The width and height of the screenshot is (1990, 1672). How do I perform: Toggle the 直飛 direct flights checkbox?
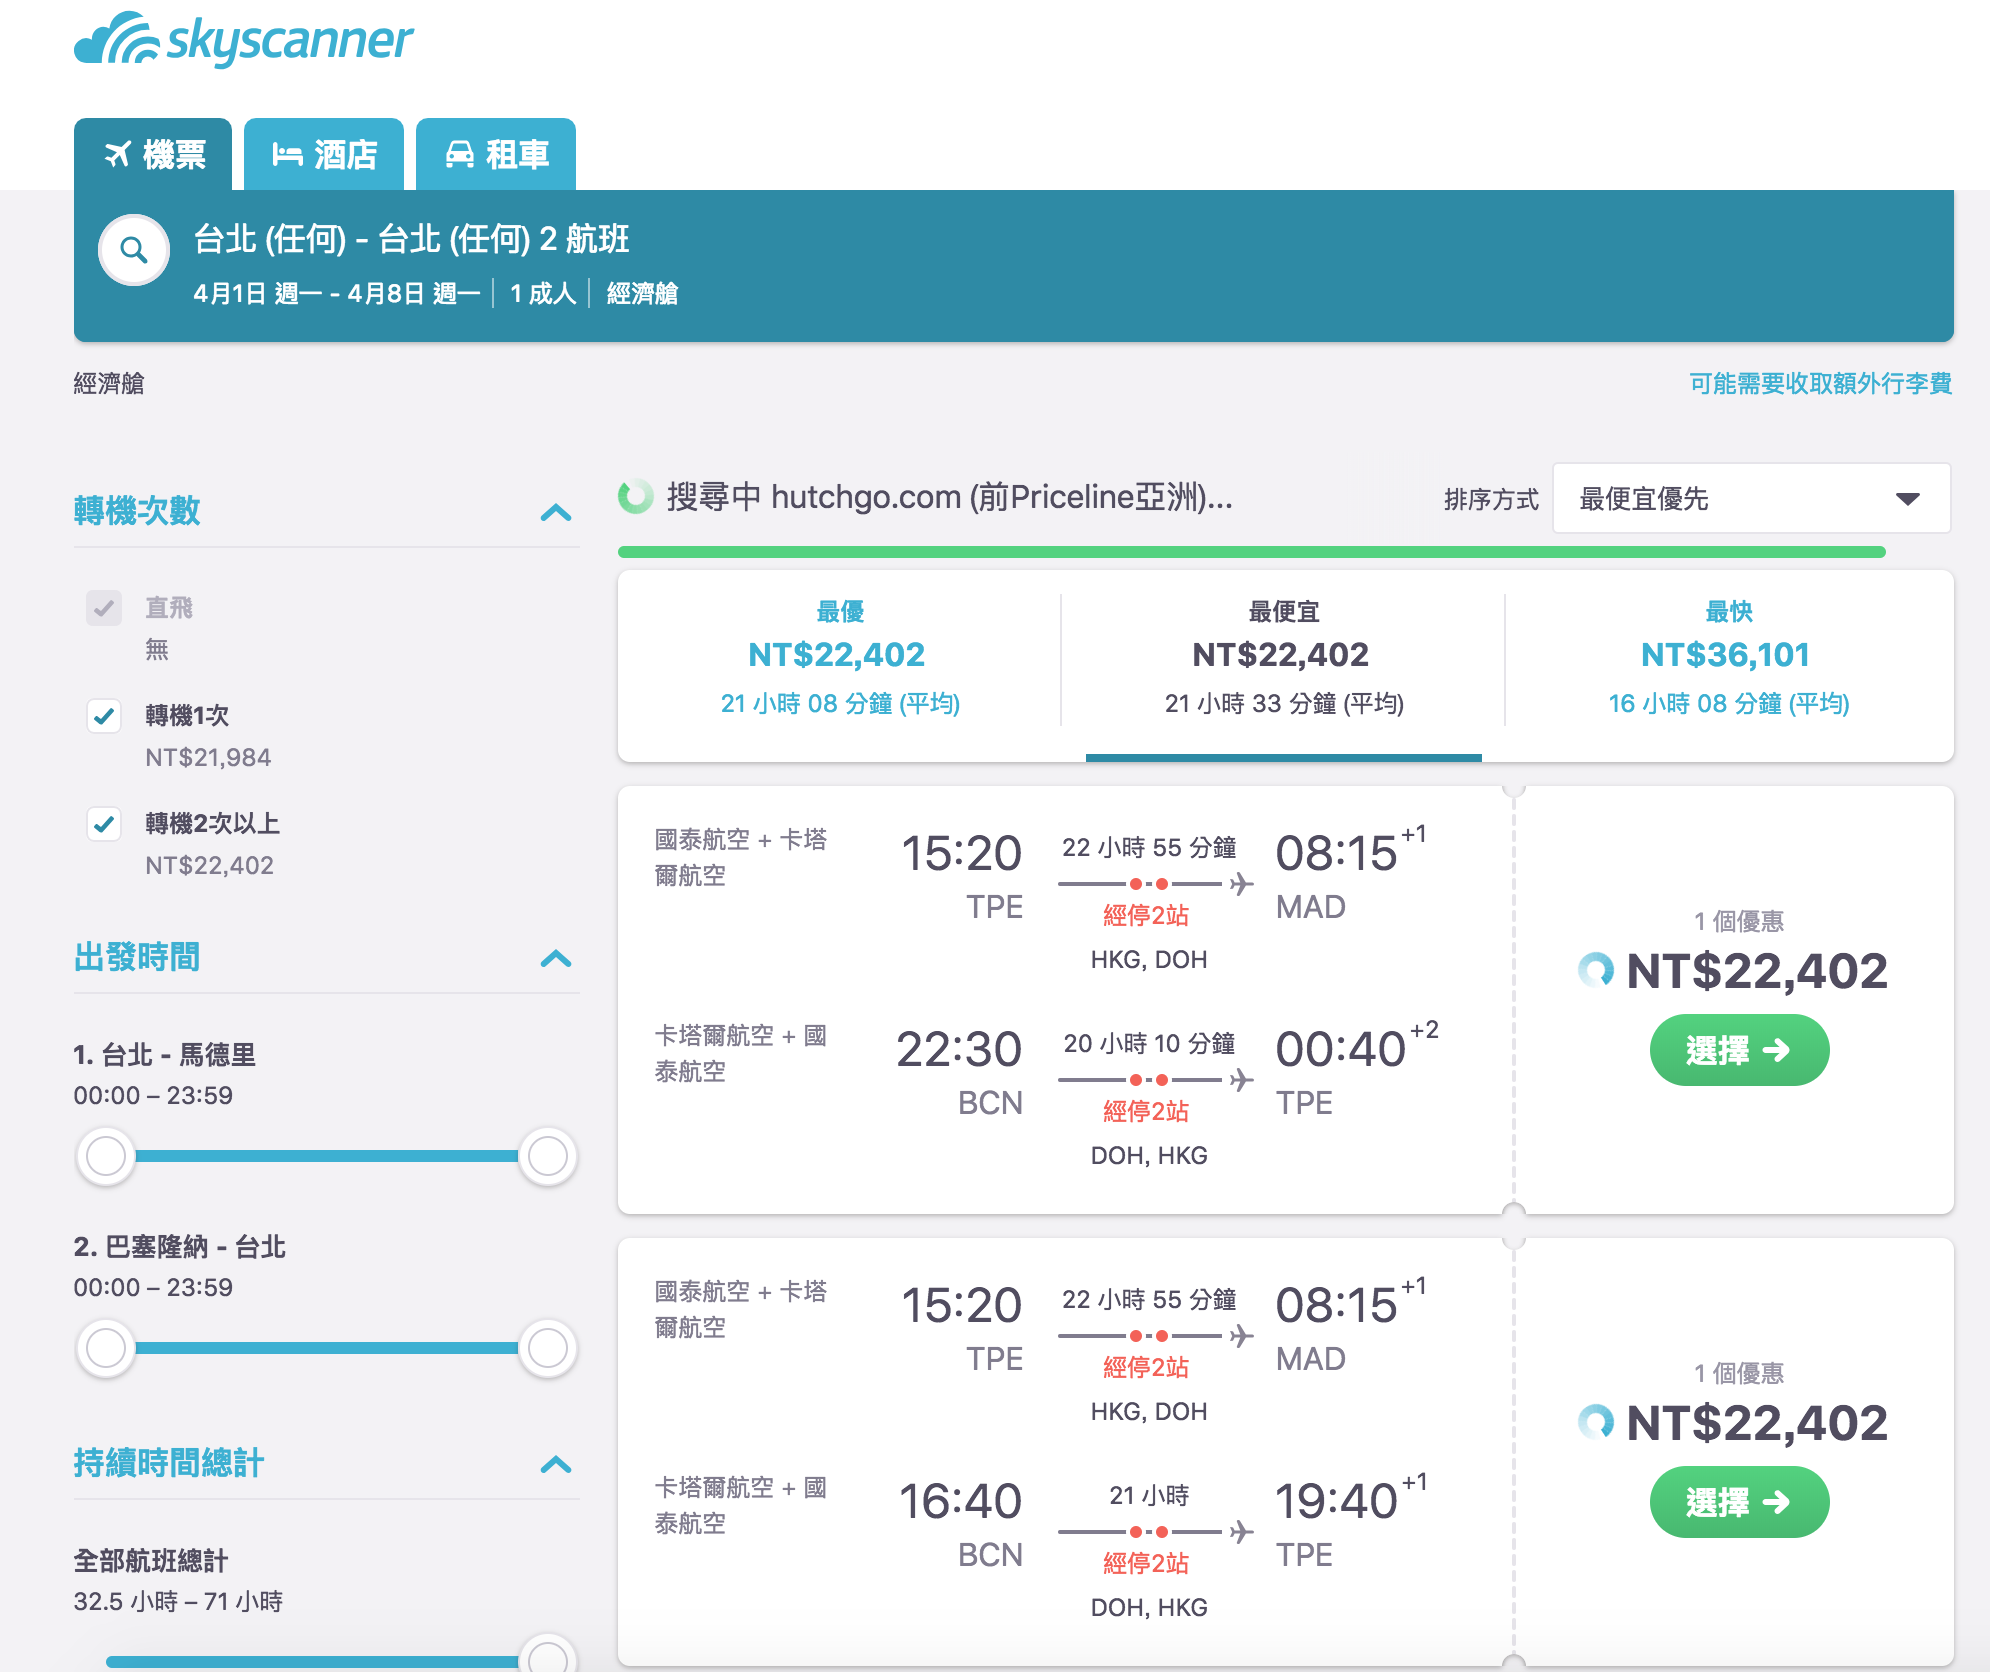(x=104, y=608)
